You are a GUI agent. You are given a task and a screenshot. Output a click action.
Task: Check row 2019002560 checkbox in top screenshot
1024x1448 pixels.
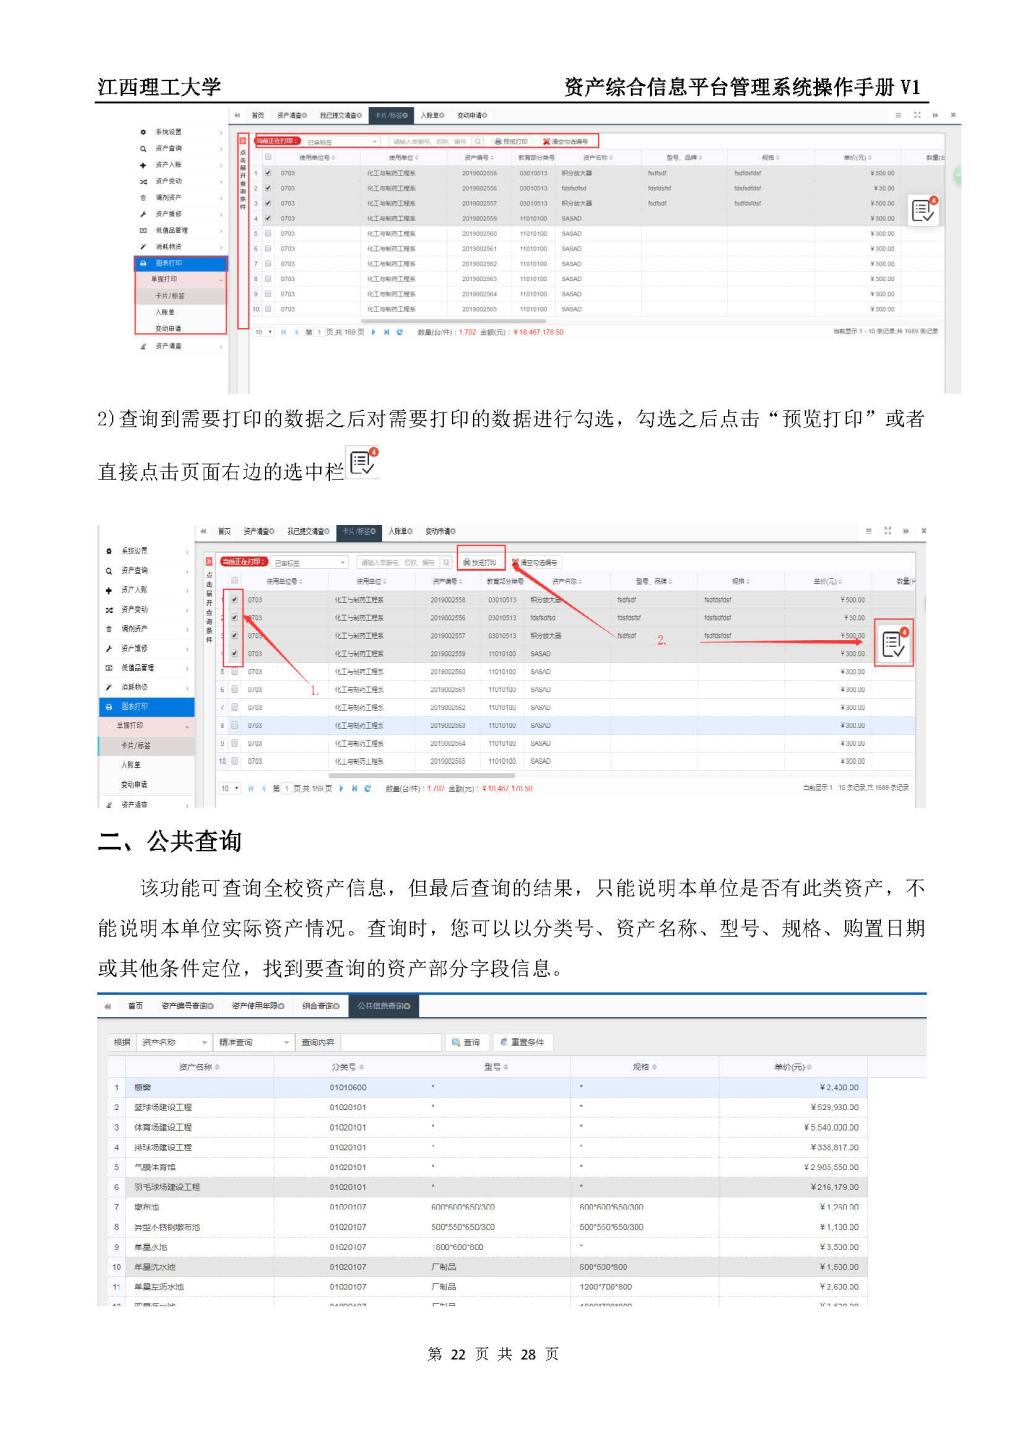(268, 233)
